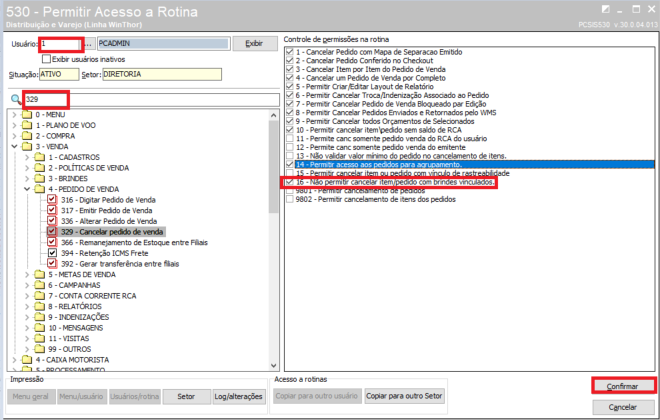The width and height of the screenshot is (660, 420).
Task: Collapse the 4 - PEDIDO DE VENDA node
Action: (27, 189)
